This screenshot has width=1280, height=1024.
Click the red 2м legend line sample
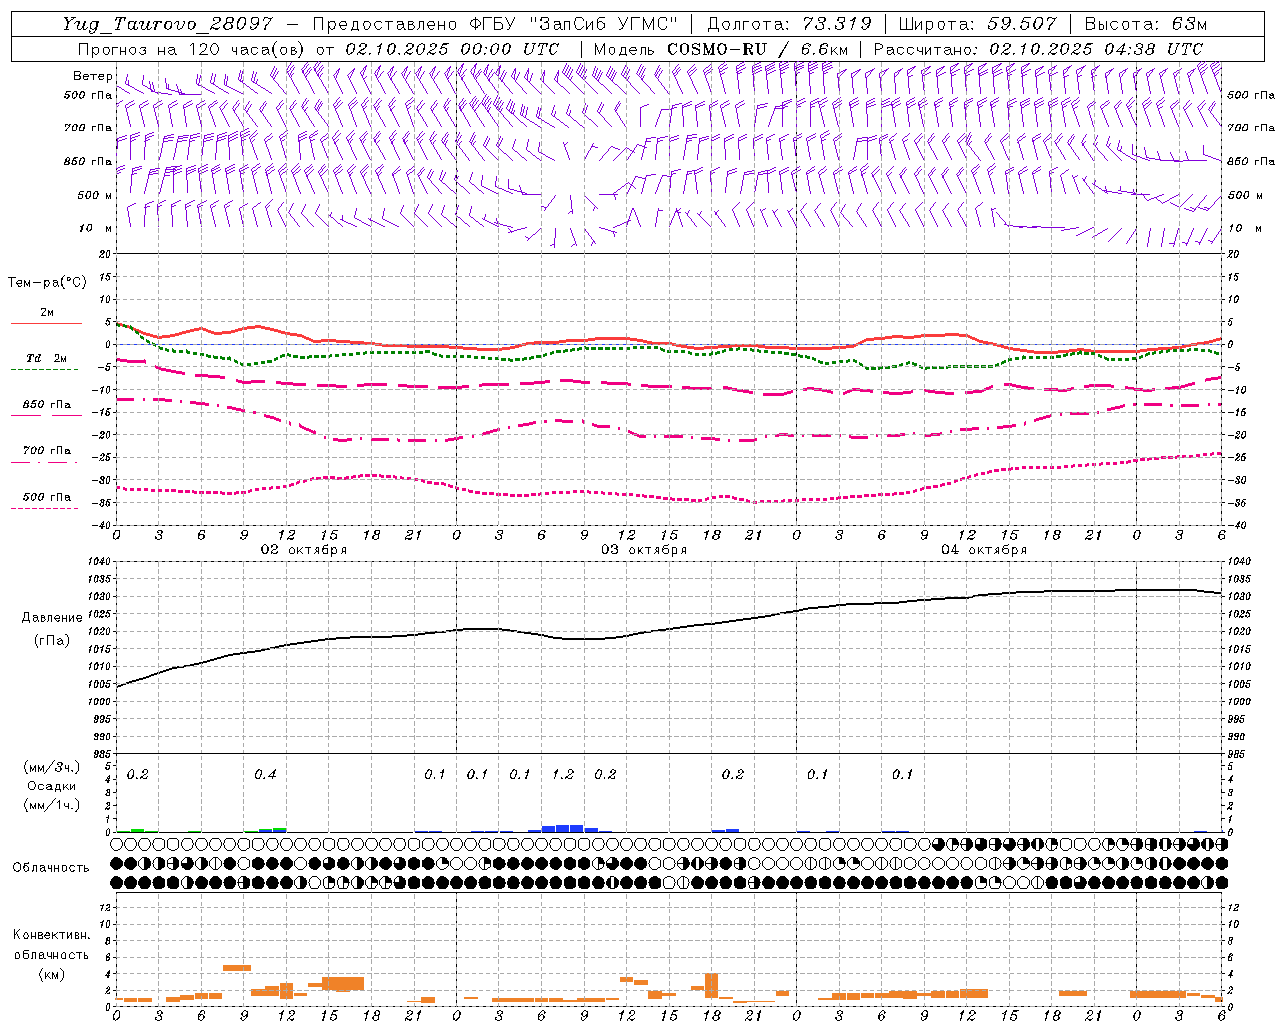(46, 324)
